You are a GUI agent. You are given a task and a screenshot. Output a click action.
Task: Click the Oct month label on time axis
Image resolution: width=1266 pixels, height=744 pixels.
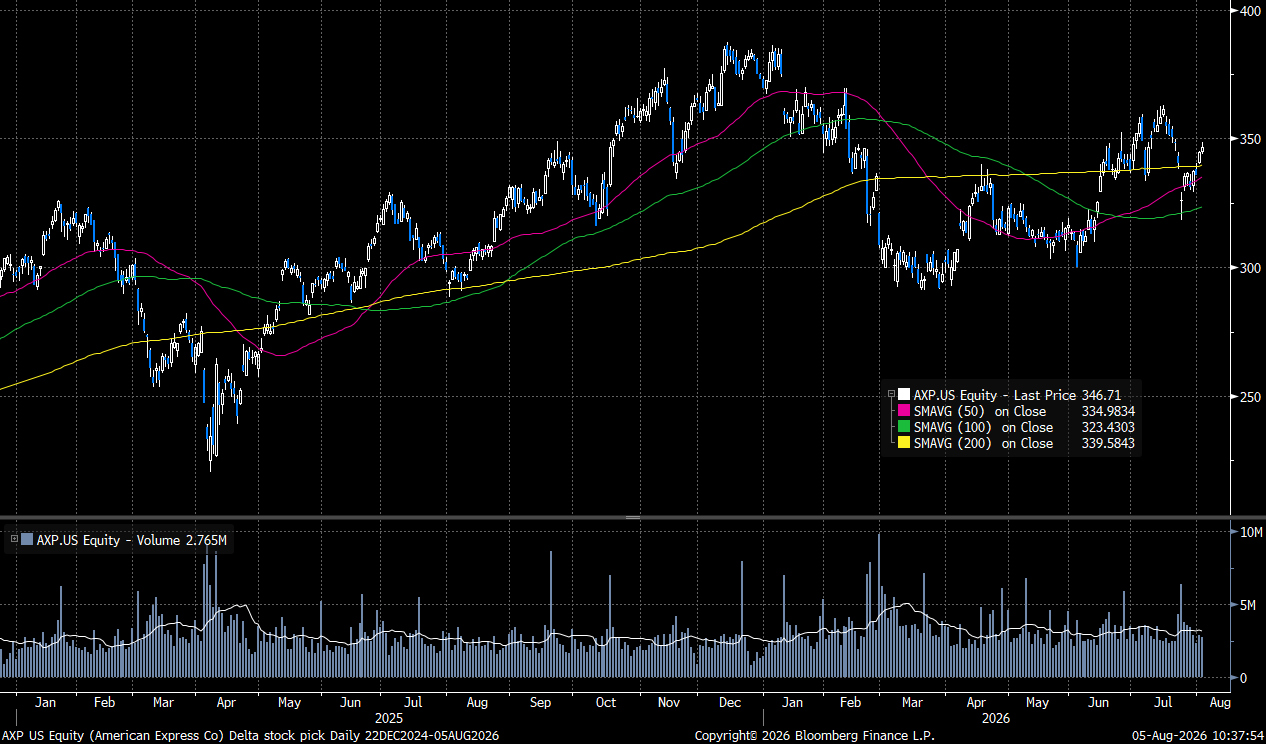(x=605, y=703)
